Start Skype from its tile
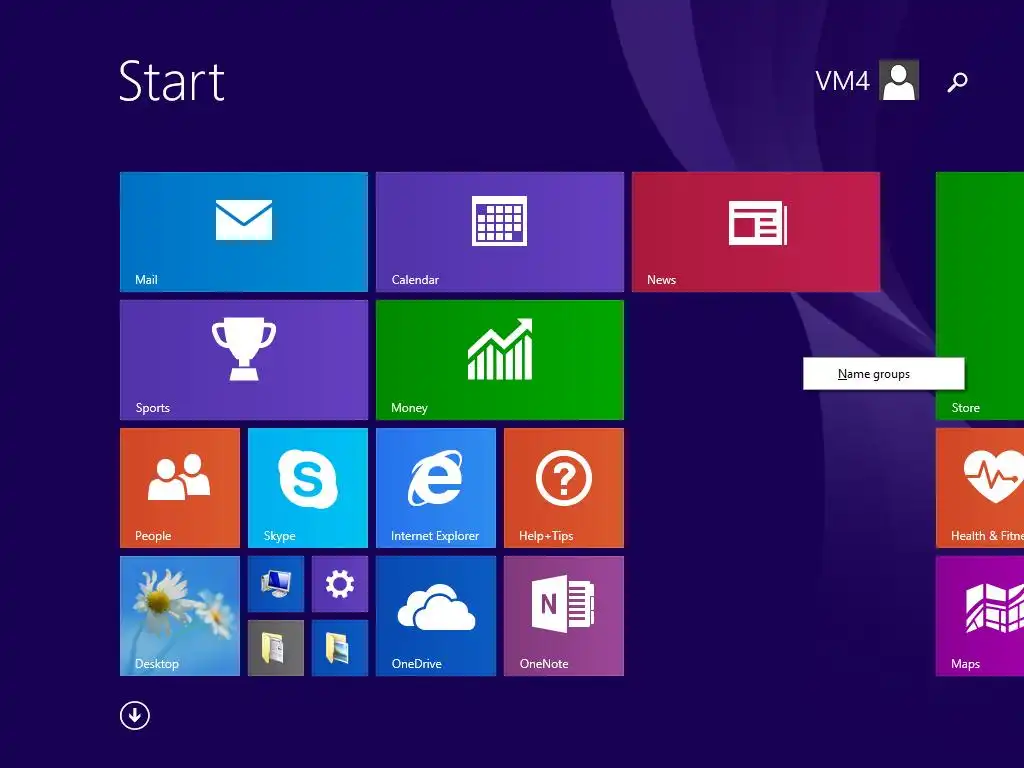The image size is (1024, 768). [308, 488]
